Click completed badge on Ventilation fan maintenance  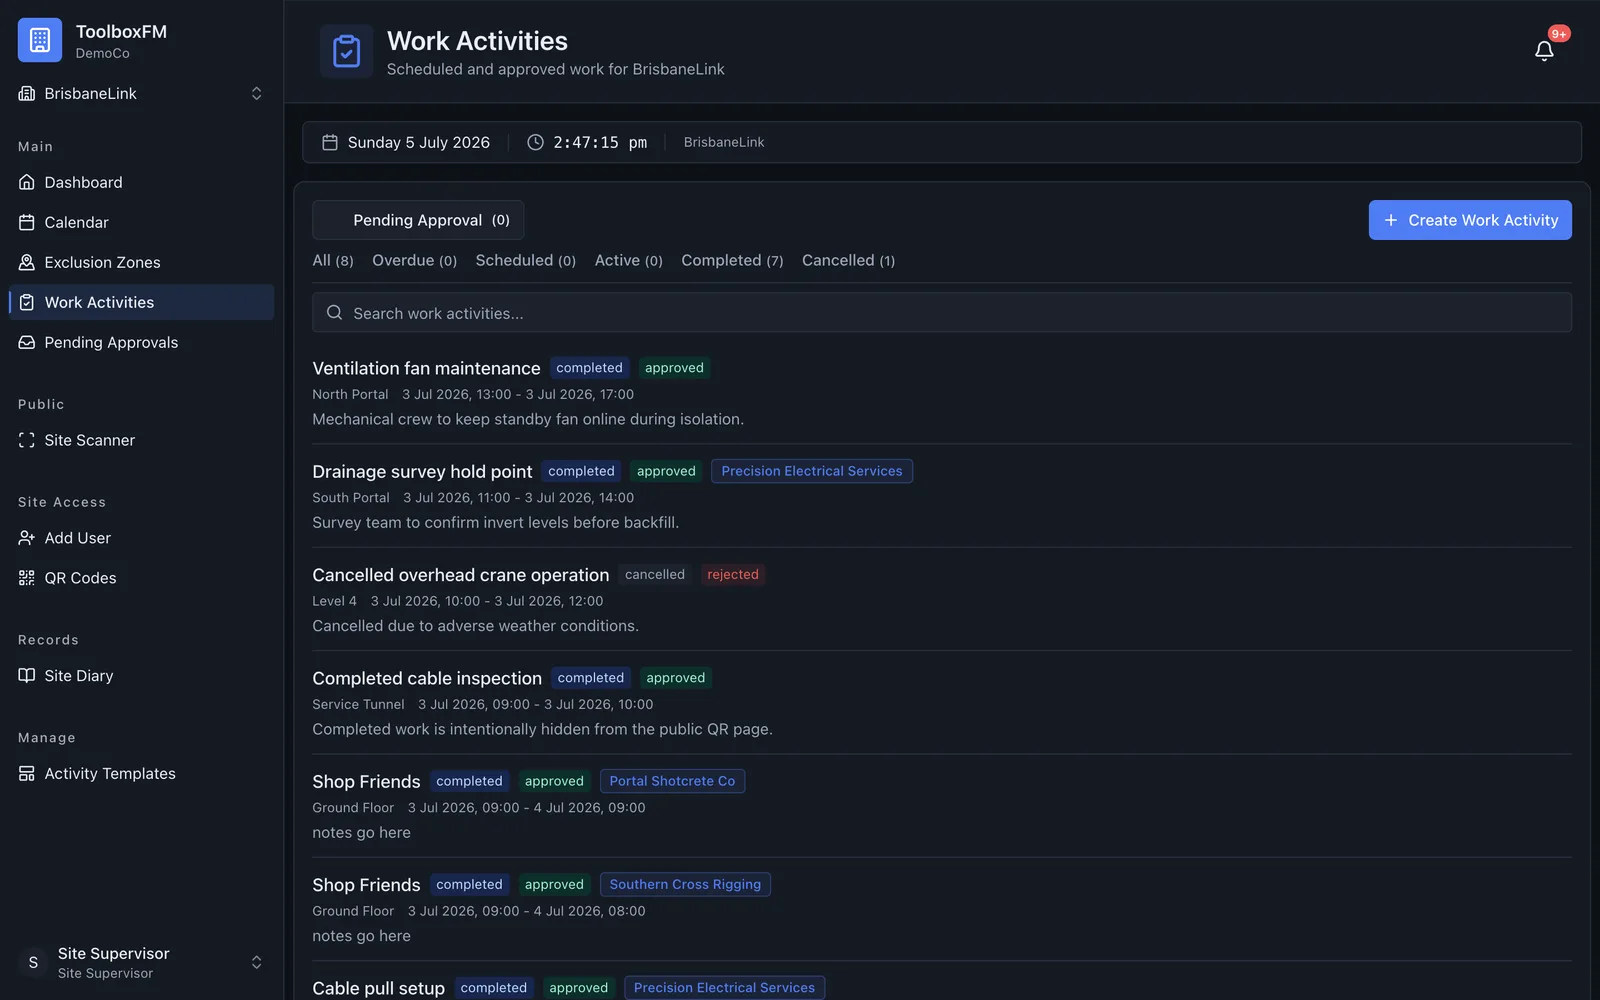click(x=589, y=368)
